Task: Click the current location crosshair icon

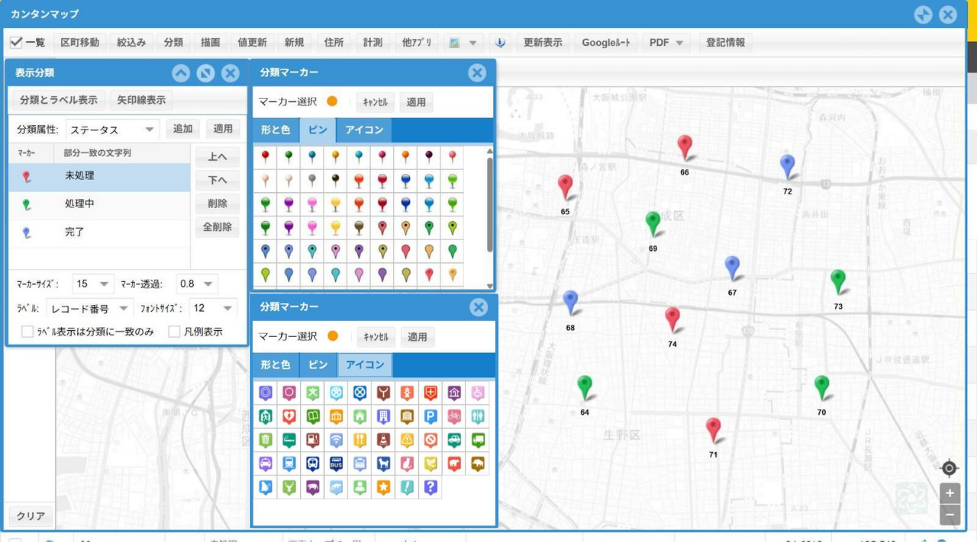Action: click(x=949, y=468)
